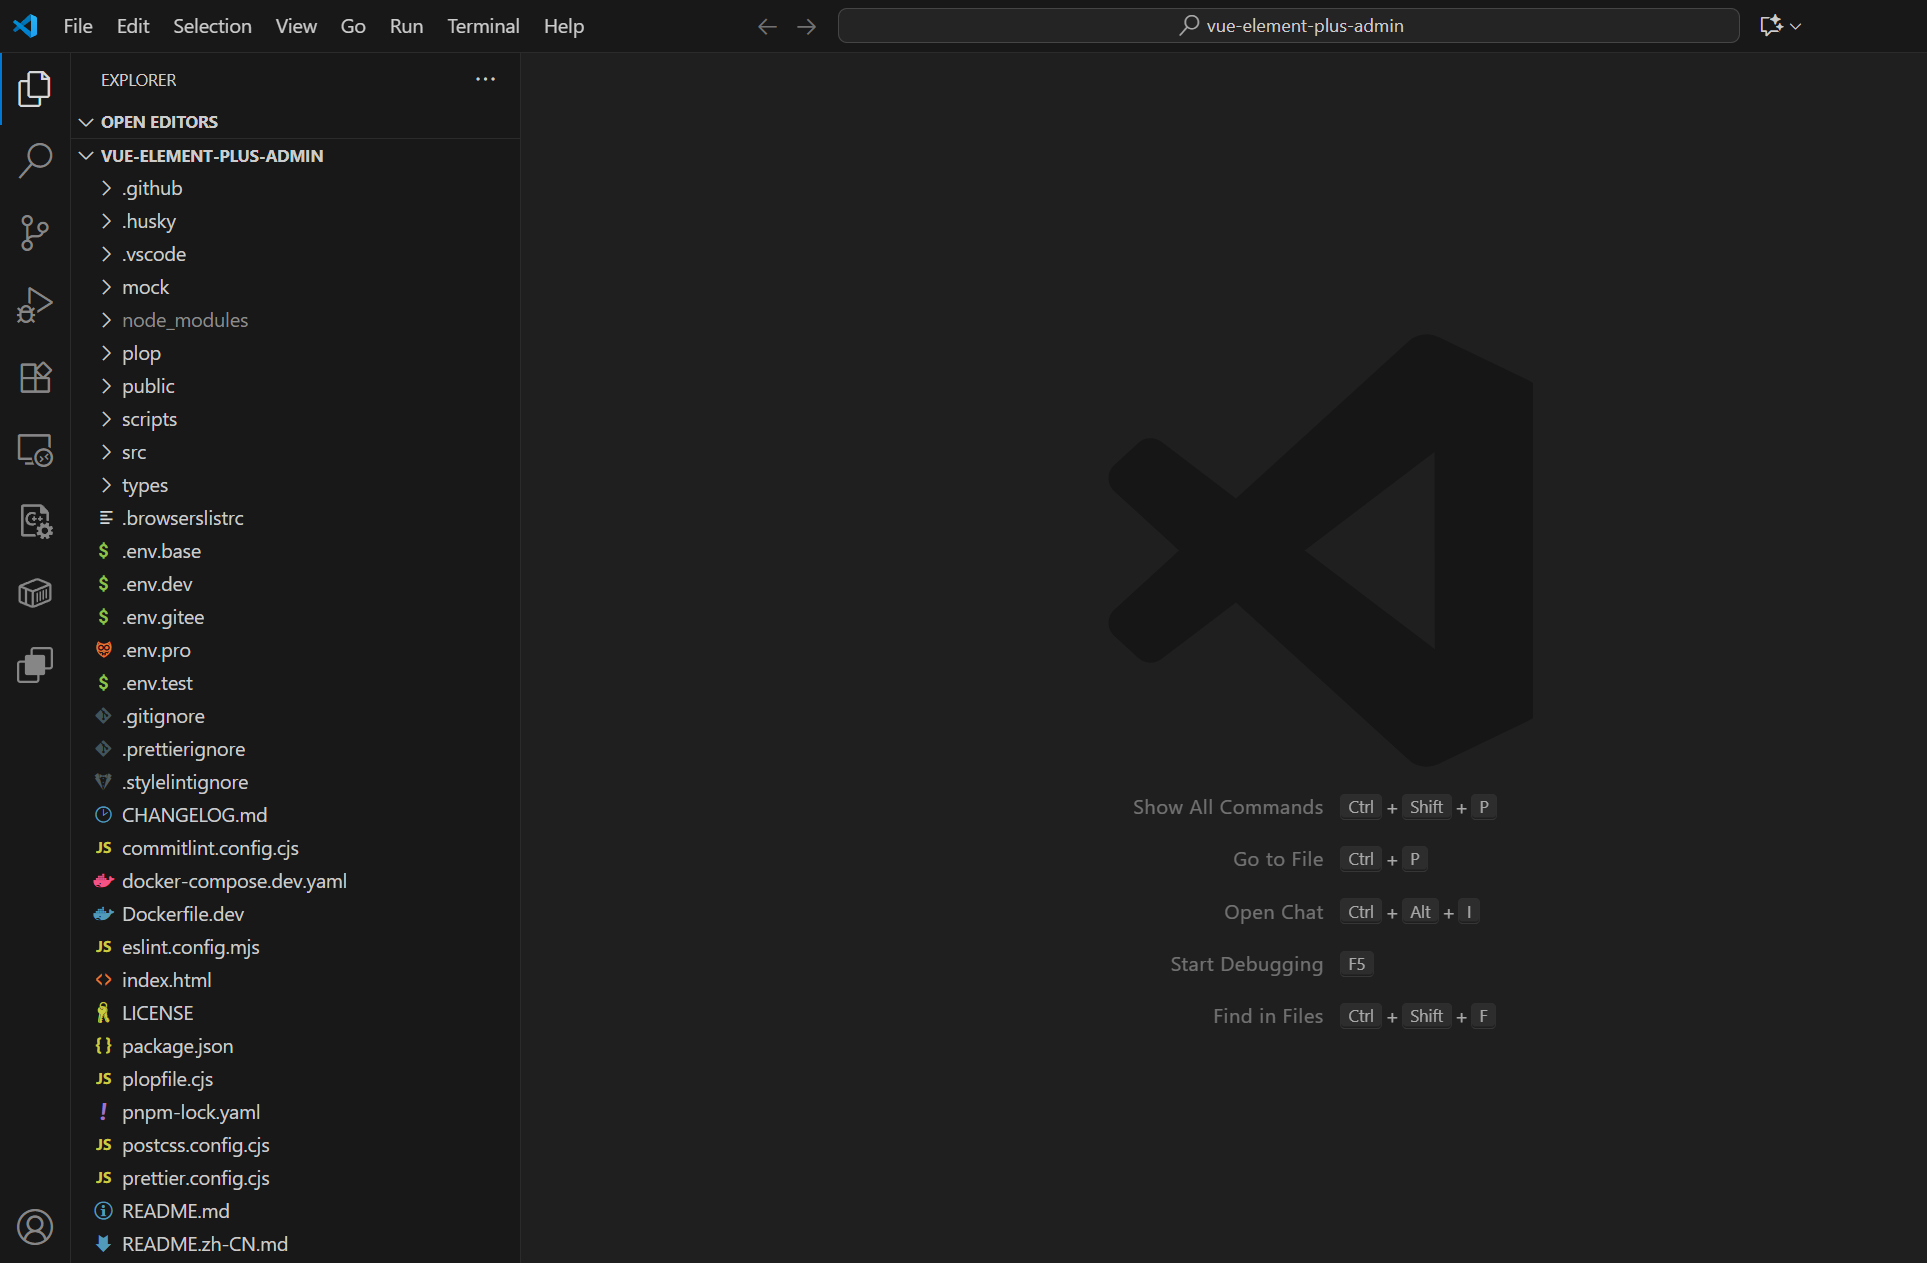
Task: Open the Remote Explorer view
Action: (35, 450)
